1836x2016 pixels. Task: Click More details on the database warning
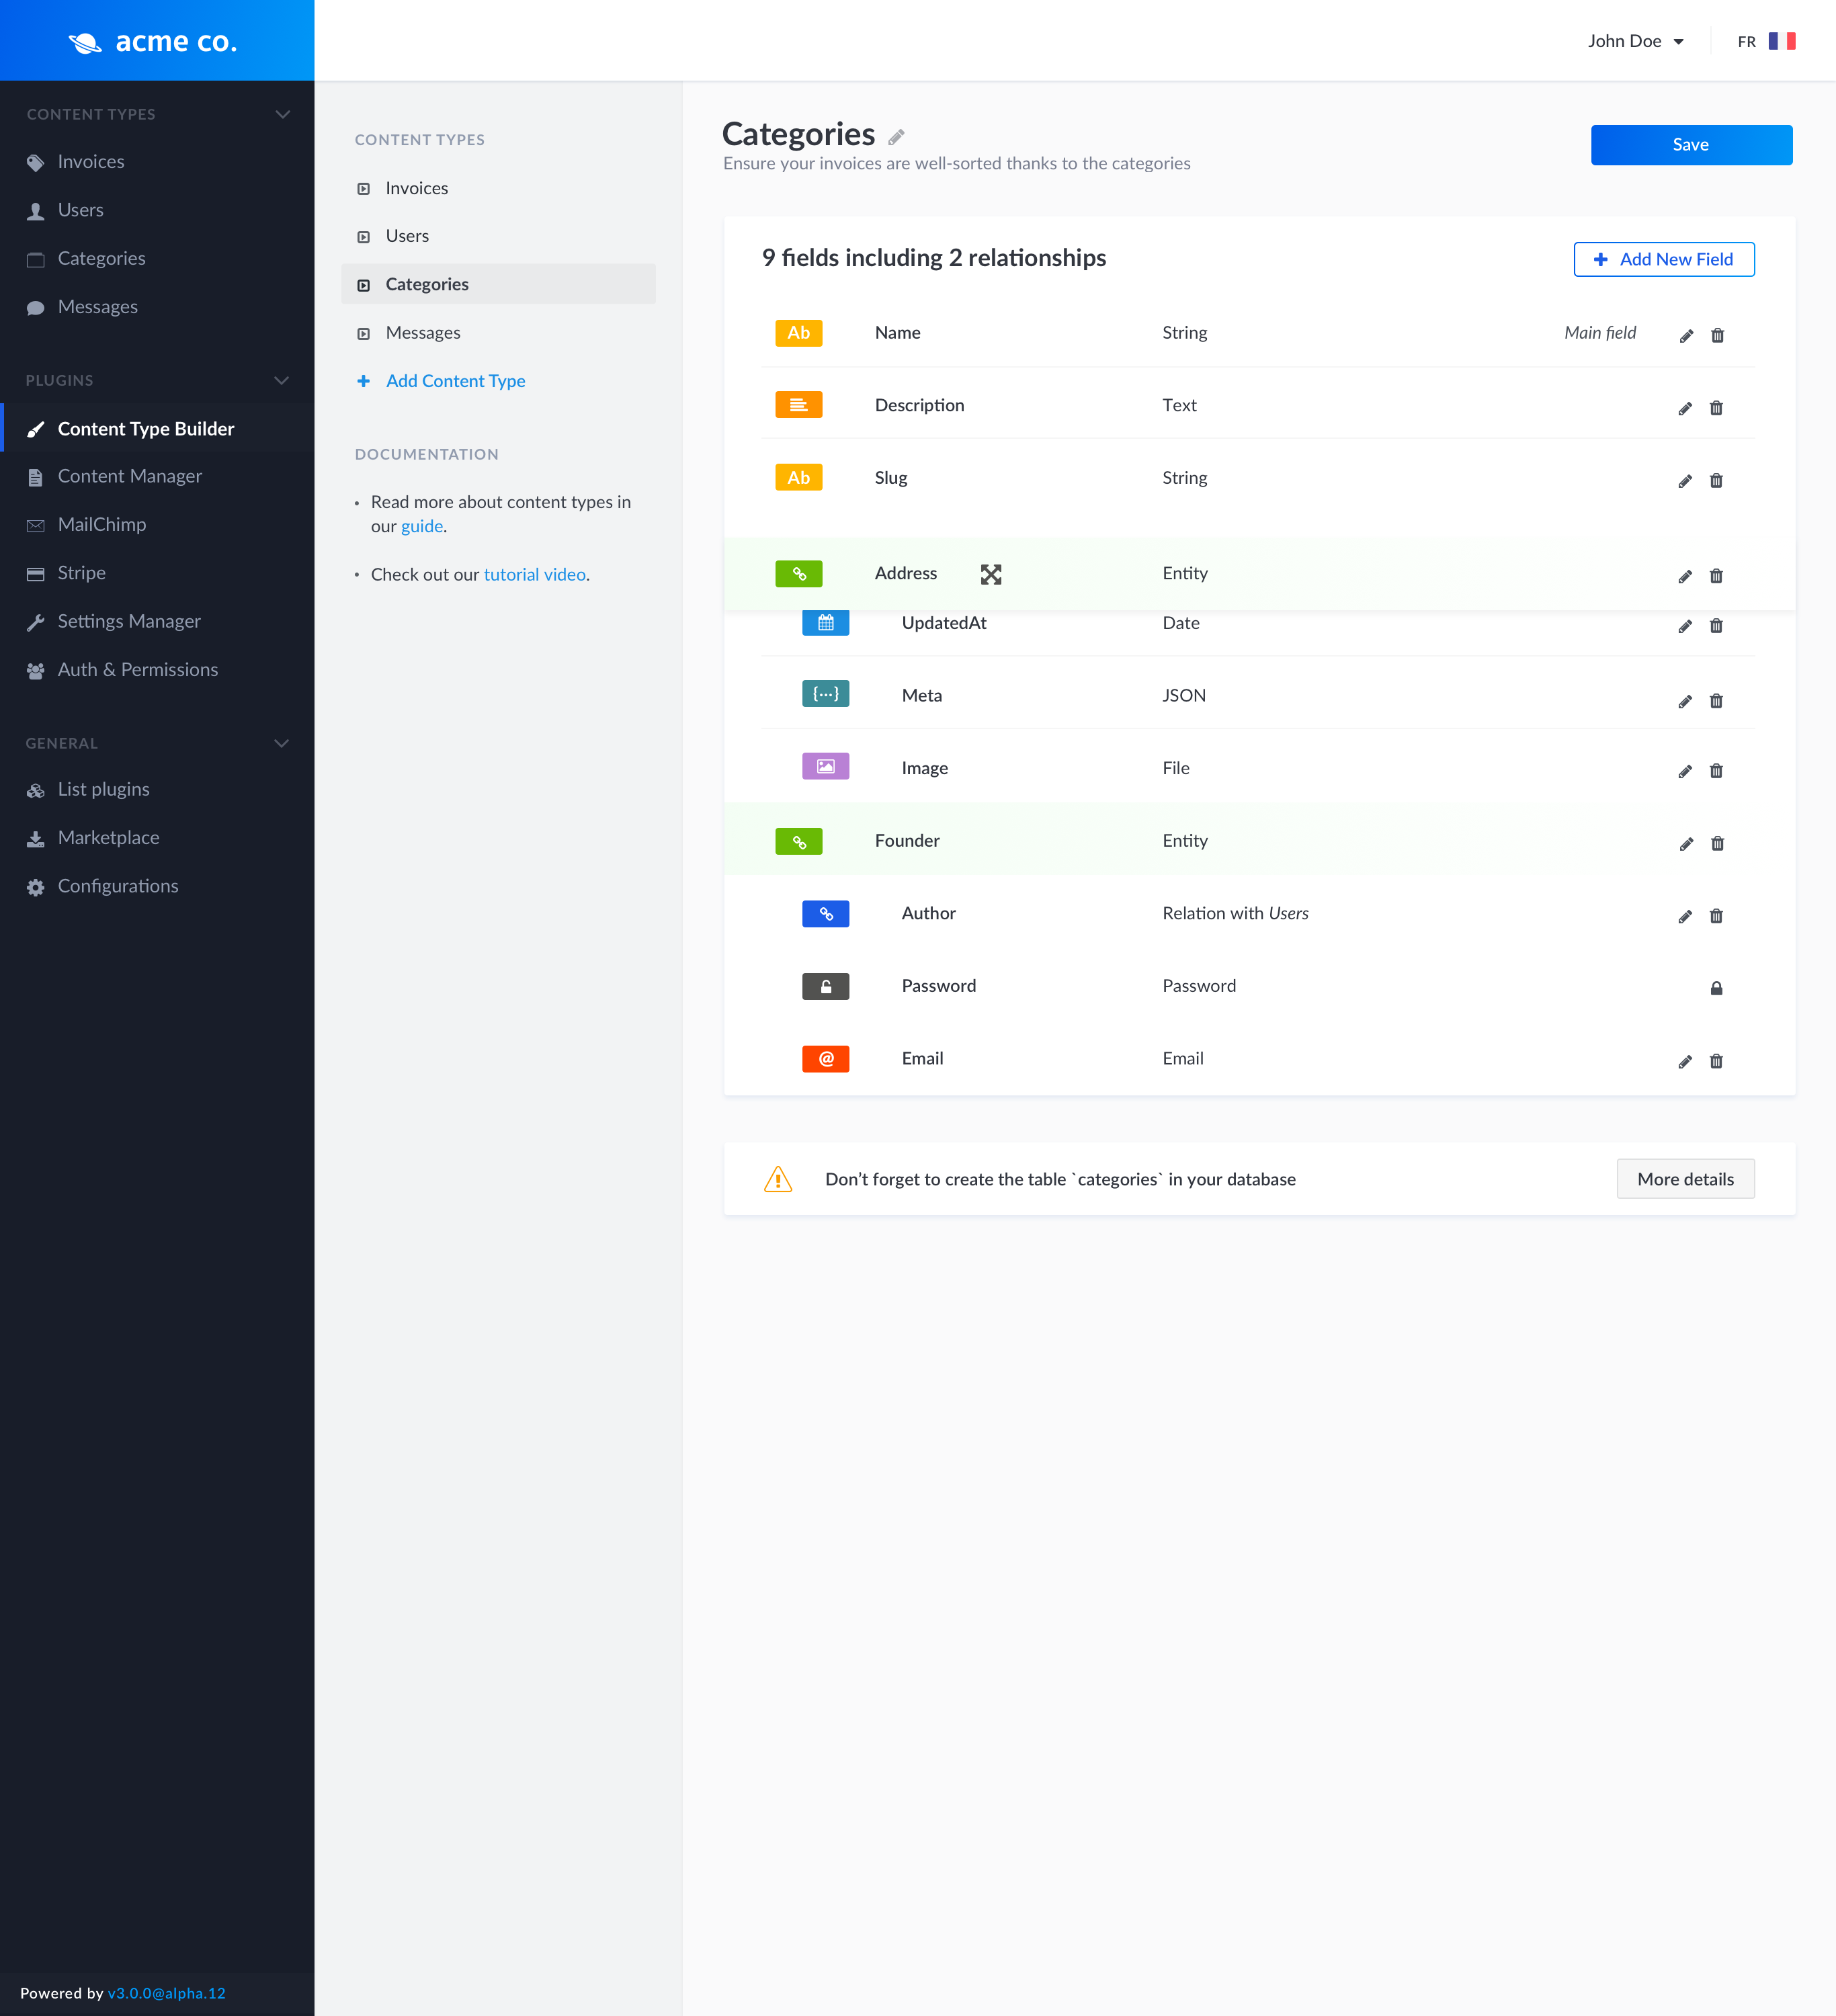pos(1685,1179)
